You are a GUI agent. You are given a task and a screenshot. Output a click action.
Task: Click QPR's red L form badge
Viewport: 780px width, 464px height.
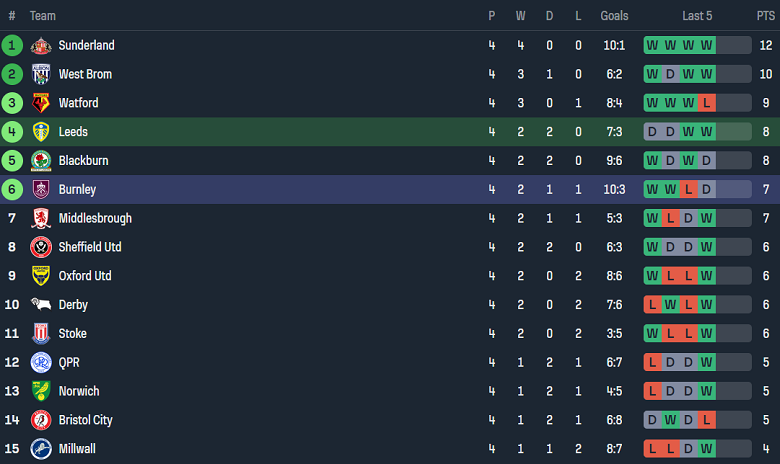(653, 362)
